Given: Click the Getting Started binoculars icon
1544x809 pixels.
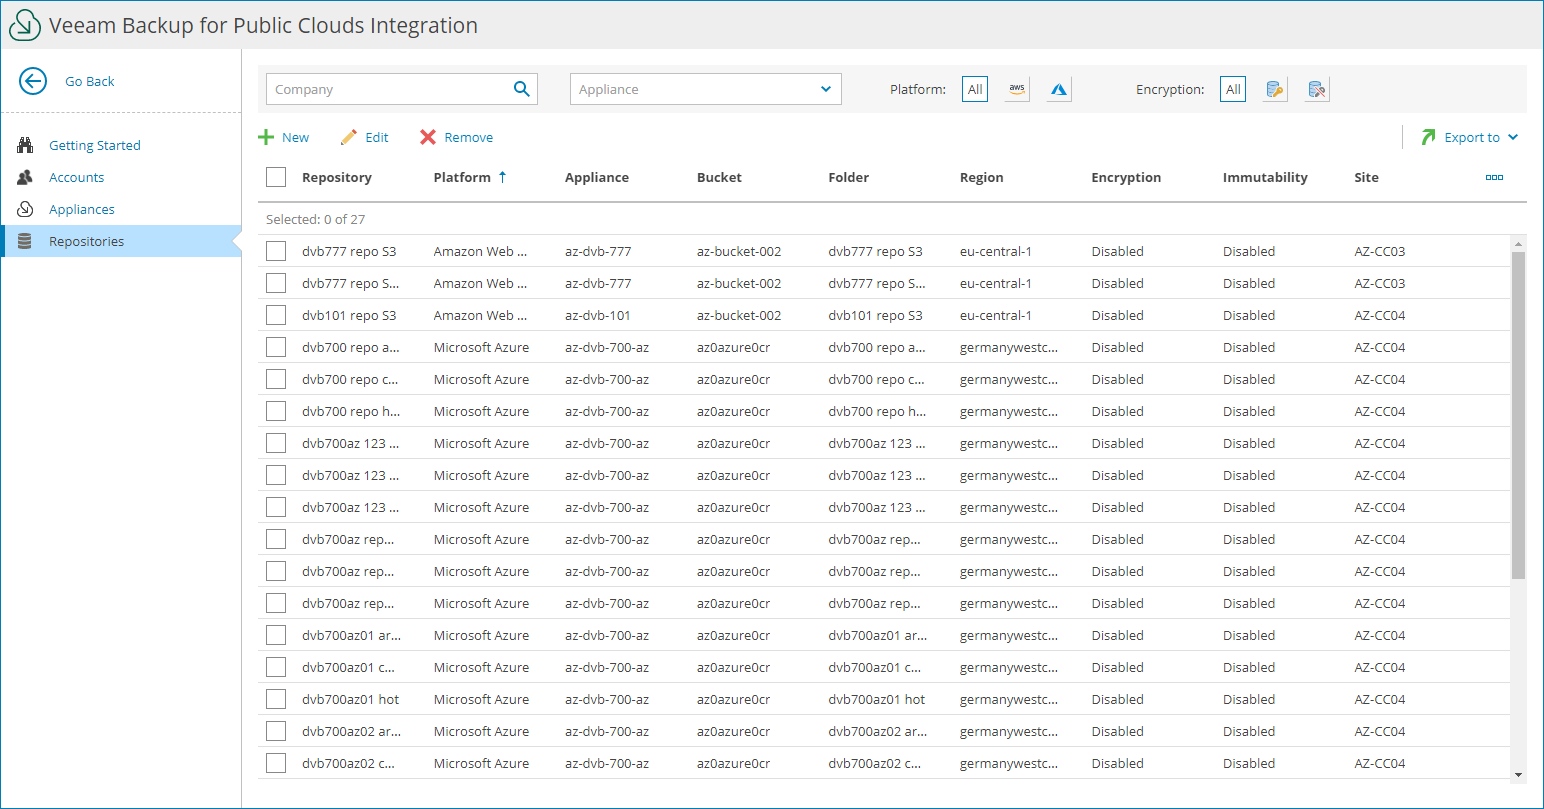Looking at the screenshot, I should coord(24,144).
